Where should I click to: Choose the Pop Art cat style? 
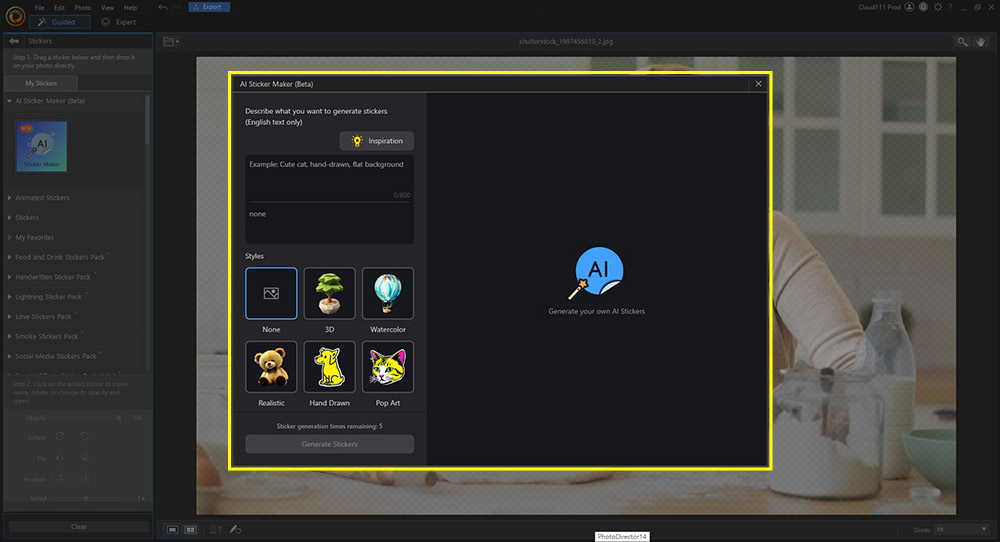coord(388,367)
